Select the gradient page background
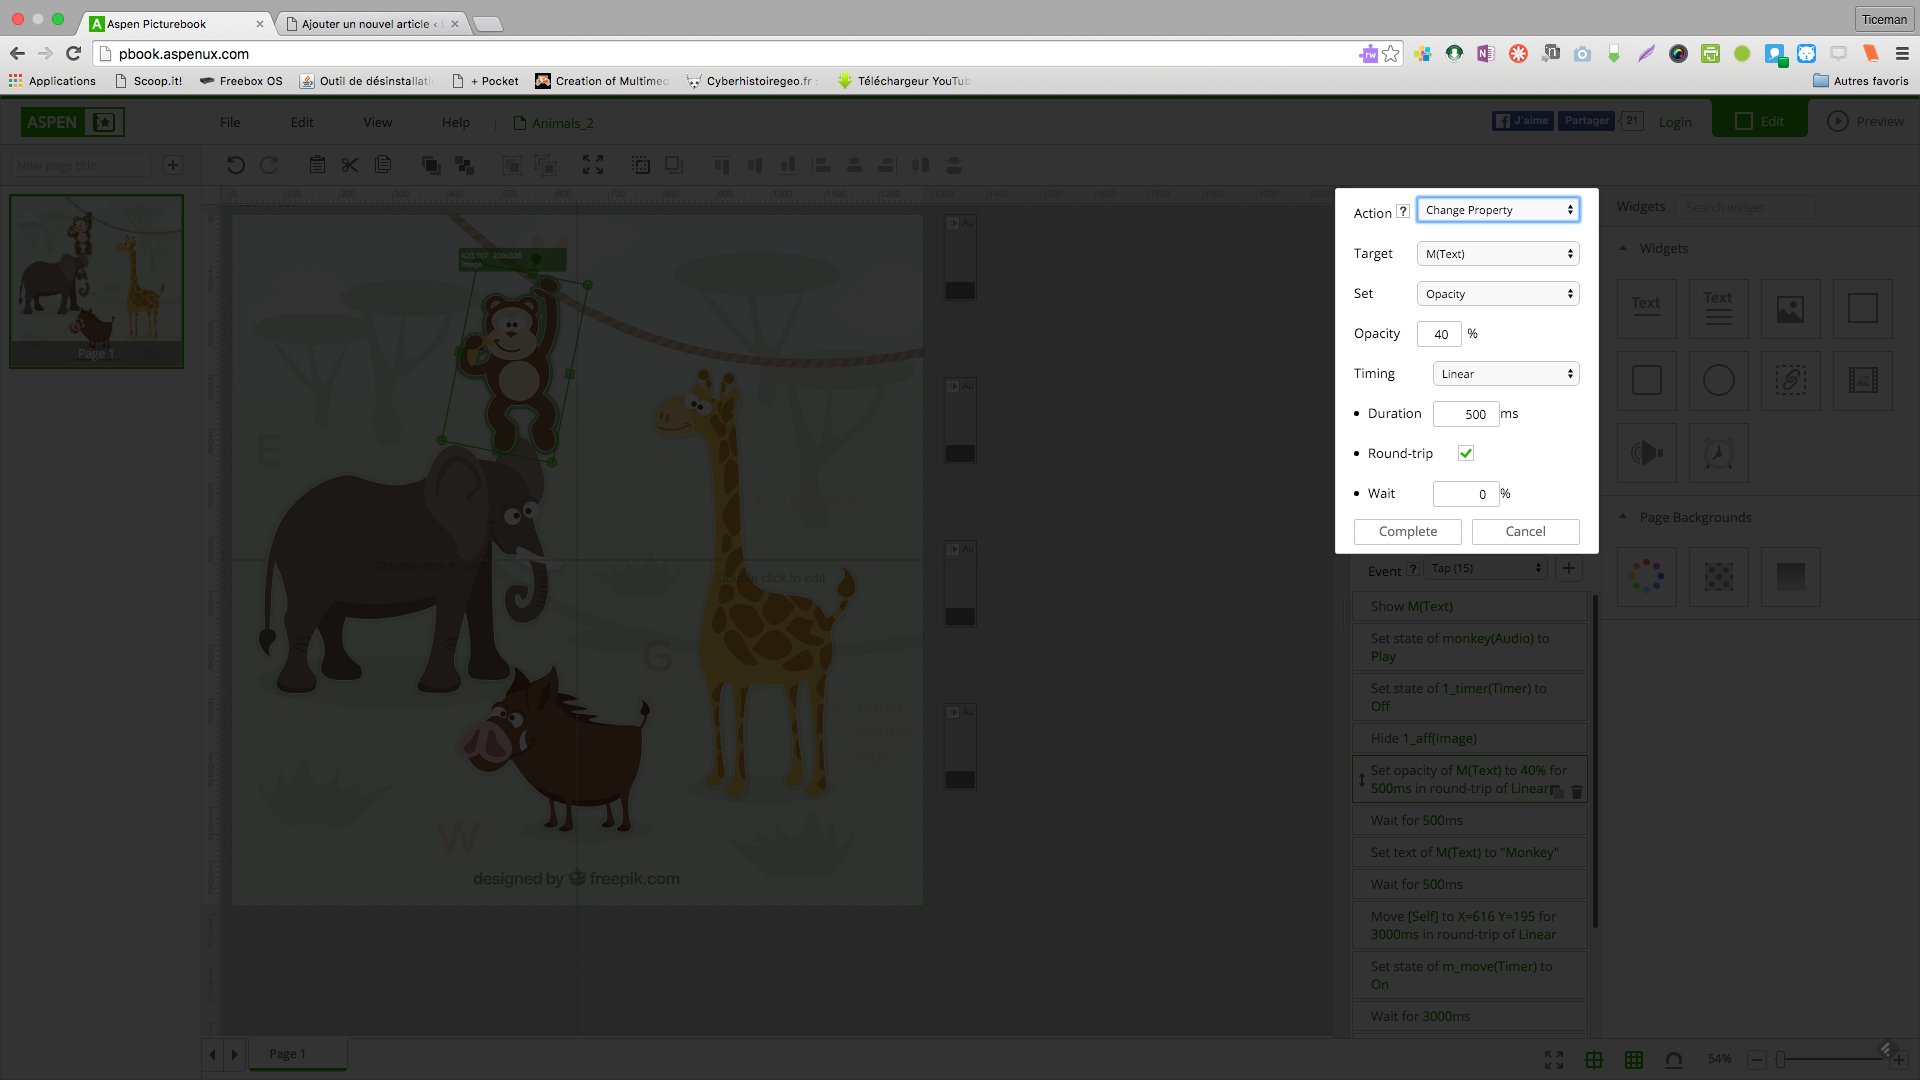Screen dimensions: 1920x1080 click(x=1790, y=576)
